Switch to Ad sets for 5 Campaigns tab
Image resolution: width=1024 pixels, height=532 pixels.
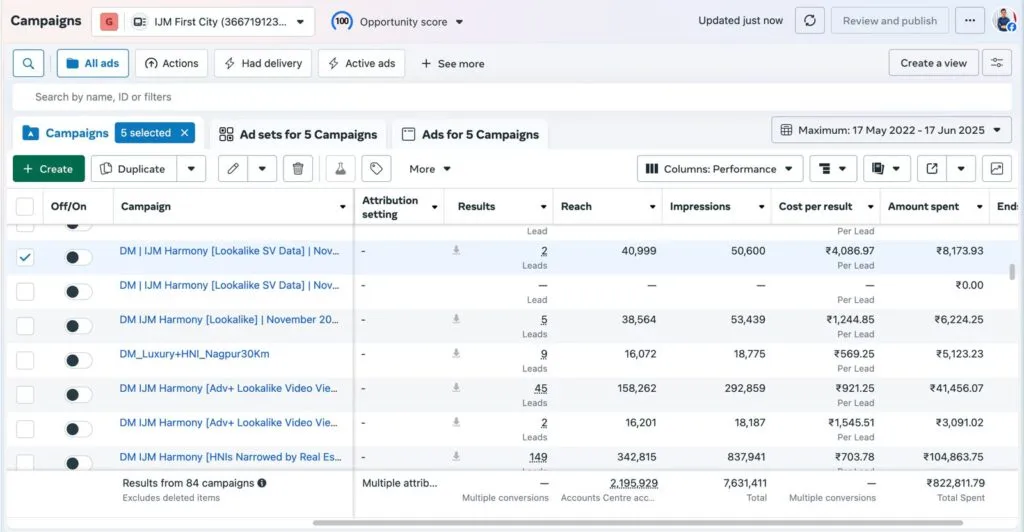click(298, 135)
